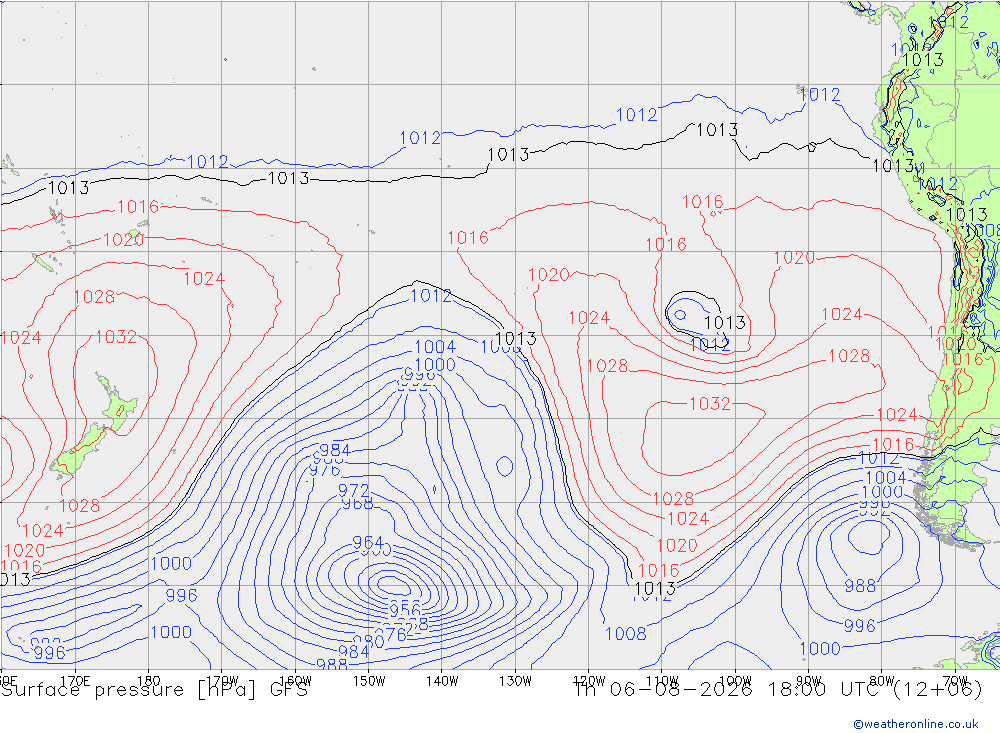The width and height of the screenshot is (1000, 733).
Task: Click the 120W longitude label
Action: [x=589, y=681]
